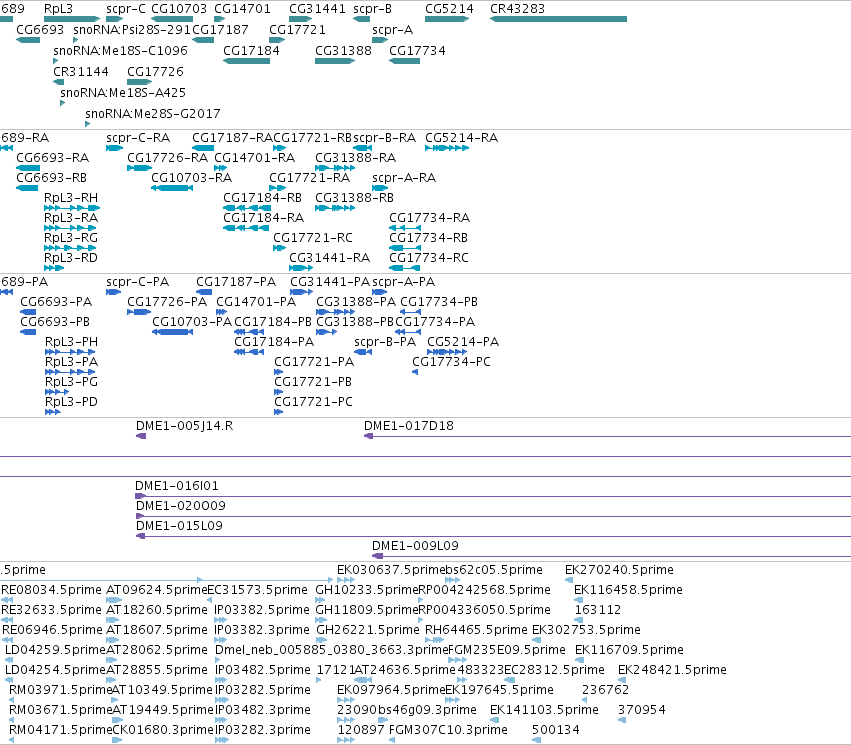This screenshot has width=851, height=745.
Task: Select BAC clone DME1-017D18
Action: tap(409, 426)
